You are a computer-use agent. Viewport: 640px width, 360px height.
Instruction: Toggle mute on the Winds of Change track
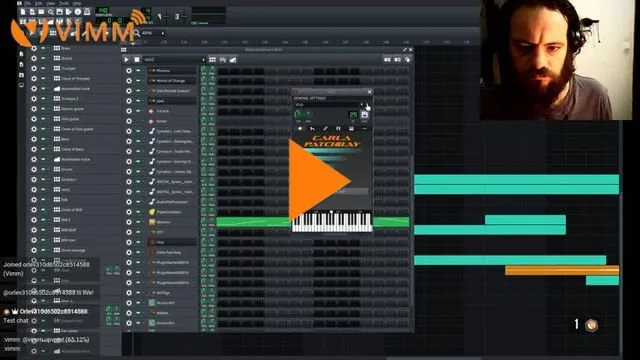click(139, 80)
